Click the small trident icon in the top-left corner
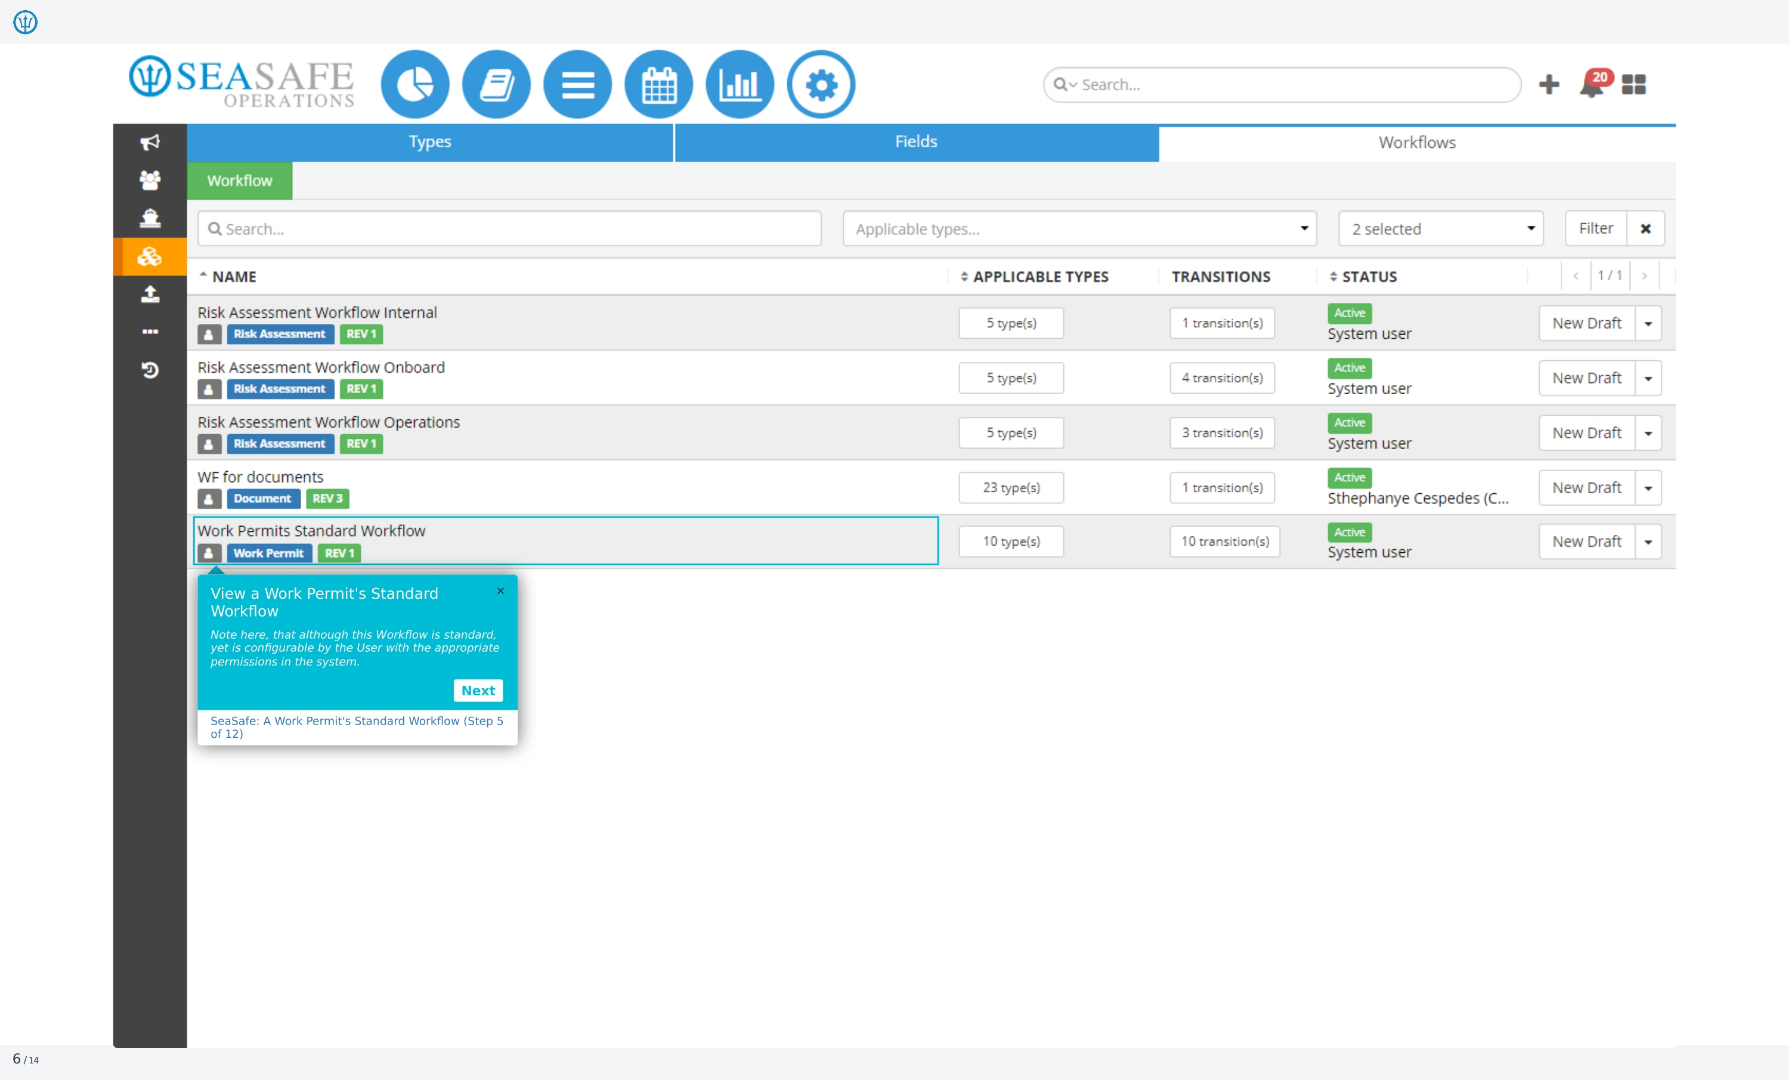The width and height of the screenshot is (1789, 1080). click(25, 22)
